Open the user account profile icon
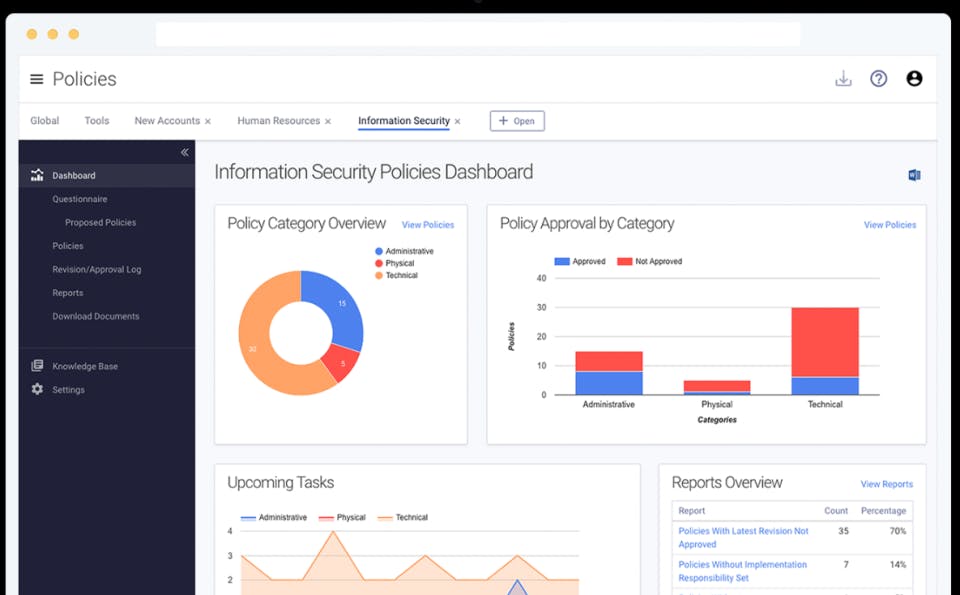960x595 pixels. tap(914, 78)
